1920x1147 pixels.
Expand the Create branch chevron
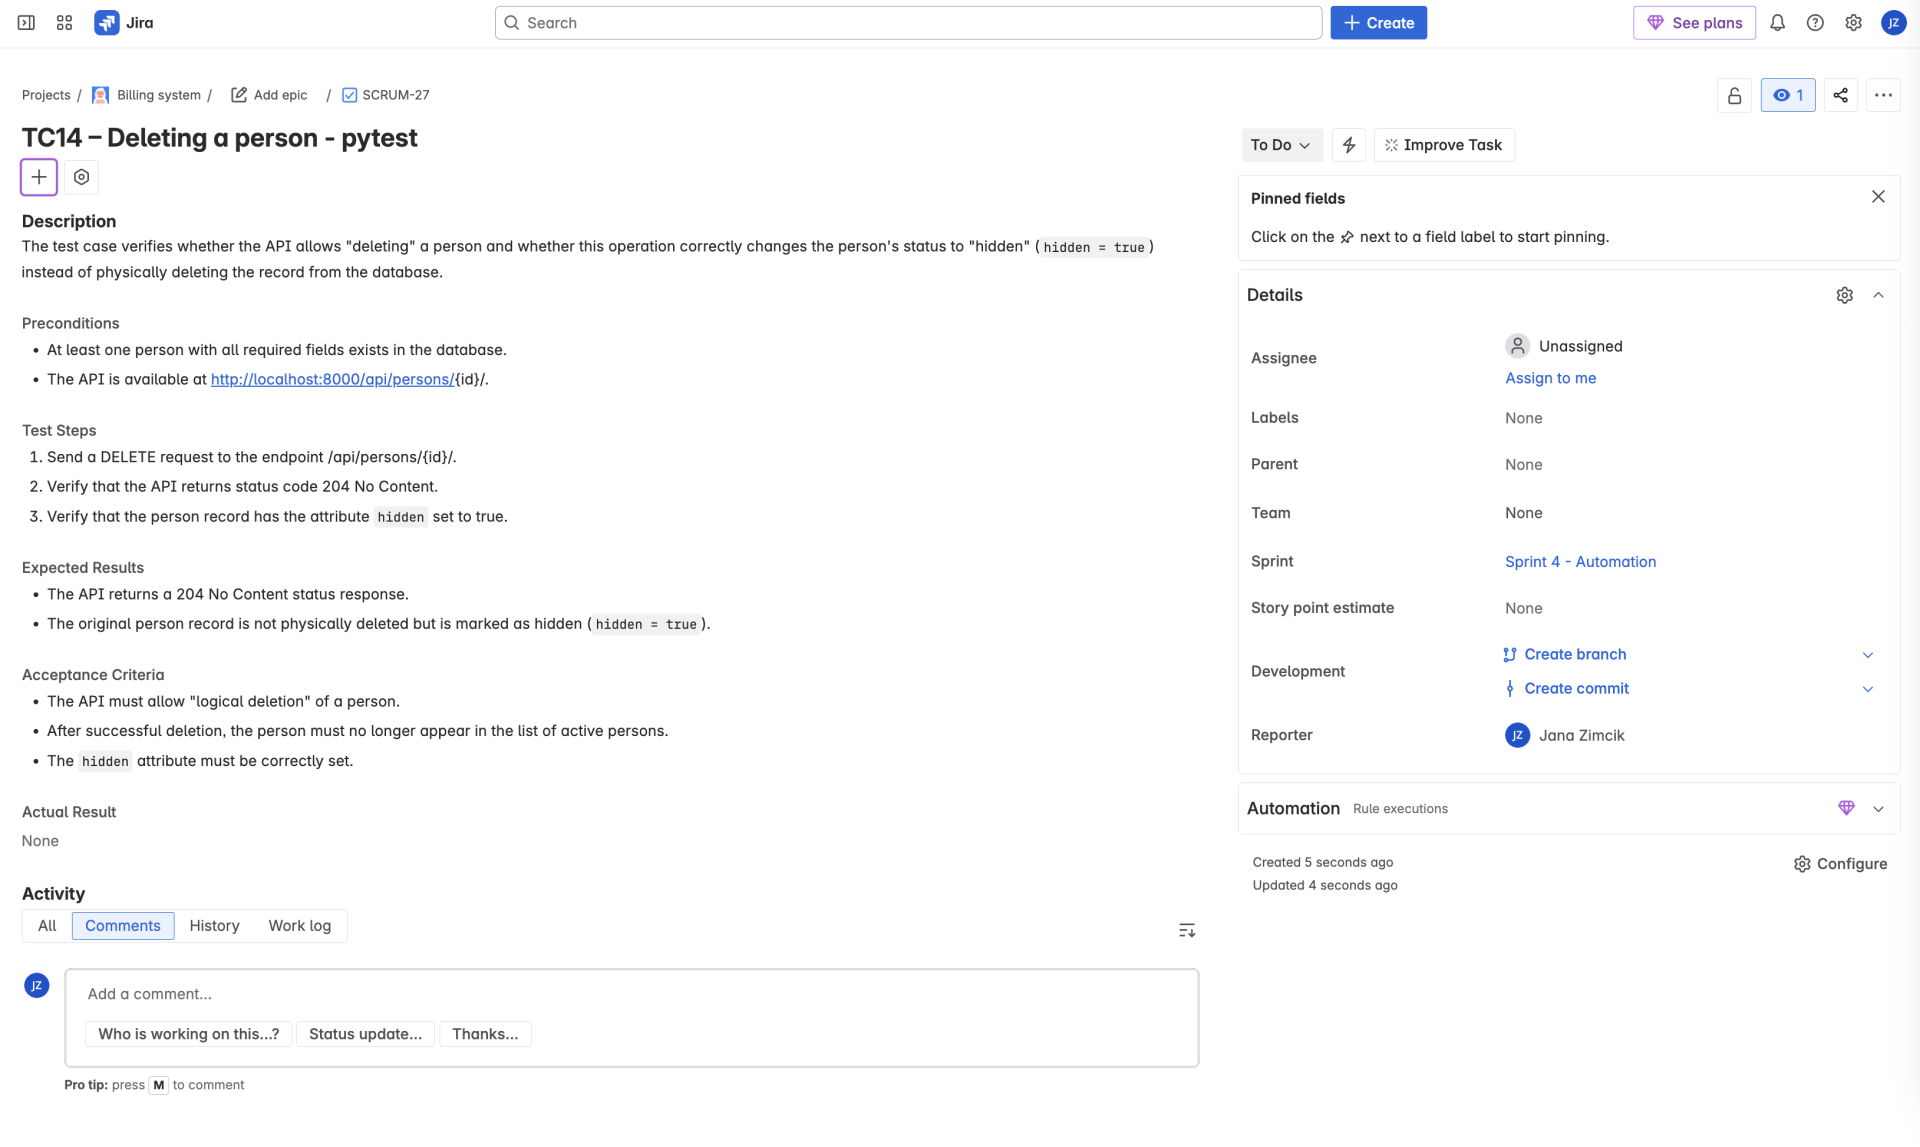(x=1868, y=655)
